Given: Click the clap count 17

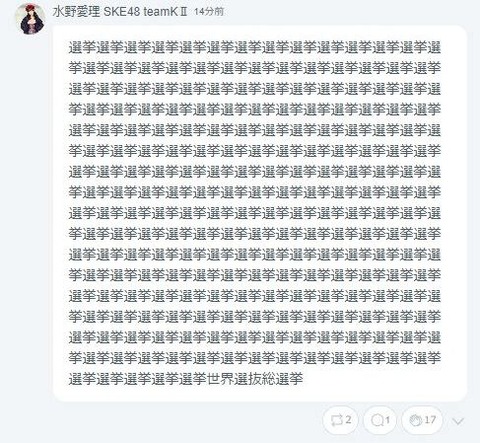Looking at the screenshot, I should [x=430, y=420].
